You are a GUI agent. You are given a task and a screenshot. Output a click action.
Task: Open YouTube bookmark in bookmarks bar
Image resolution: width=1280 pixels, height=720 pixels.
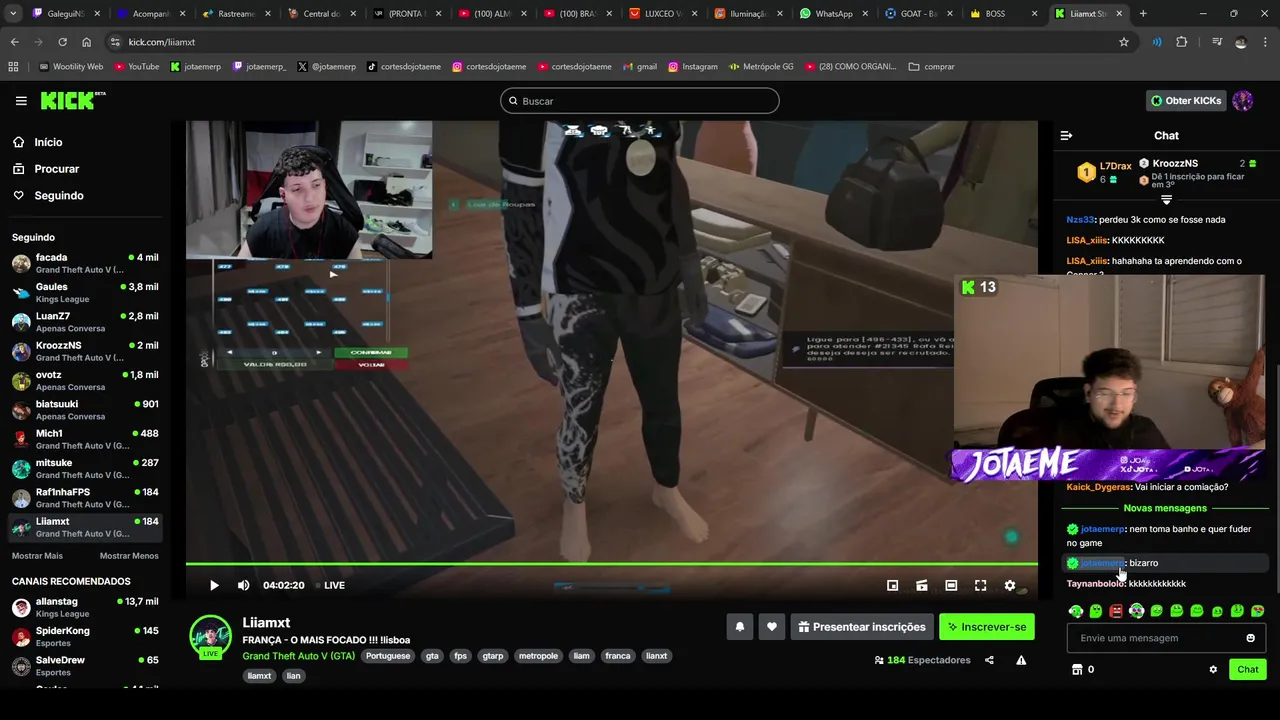coord(137,67)
